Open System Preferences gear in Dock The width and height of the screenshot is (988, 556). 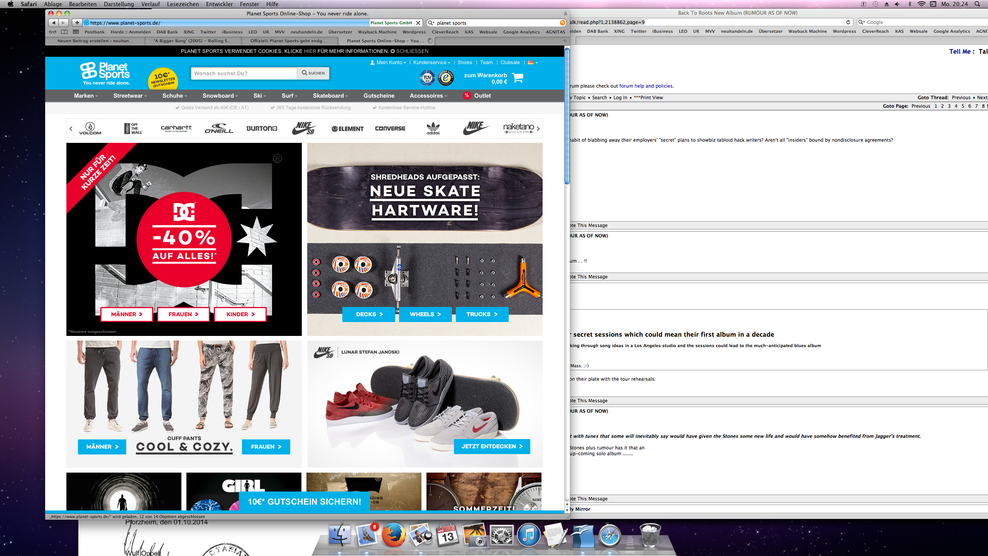[x=502, y=535]
